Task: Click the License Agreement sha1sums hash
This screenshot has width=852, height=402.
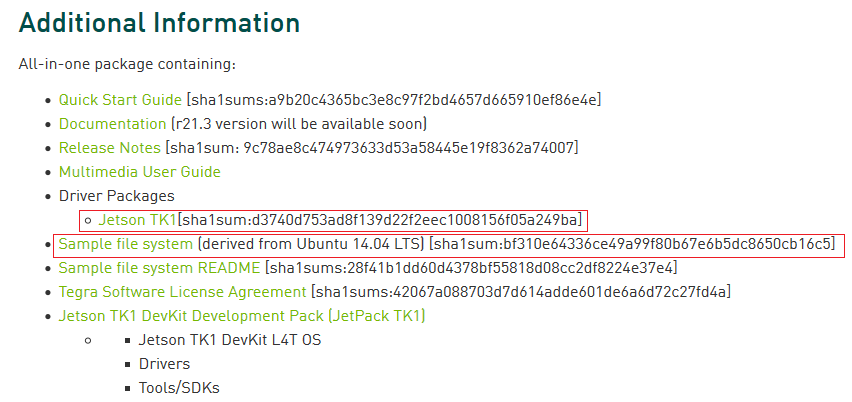Action: click(x=521, y=292)
